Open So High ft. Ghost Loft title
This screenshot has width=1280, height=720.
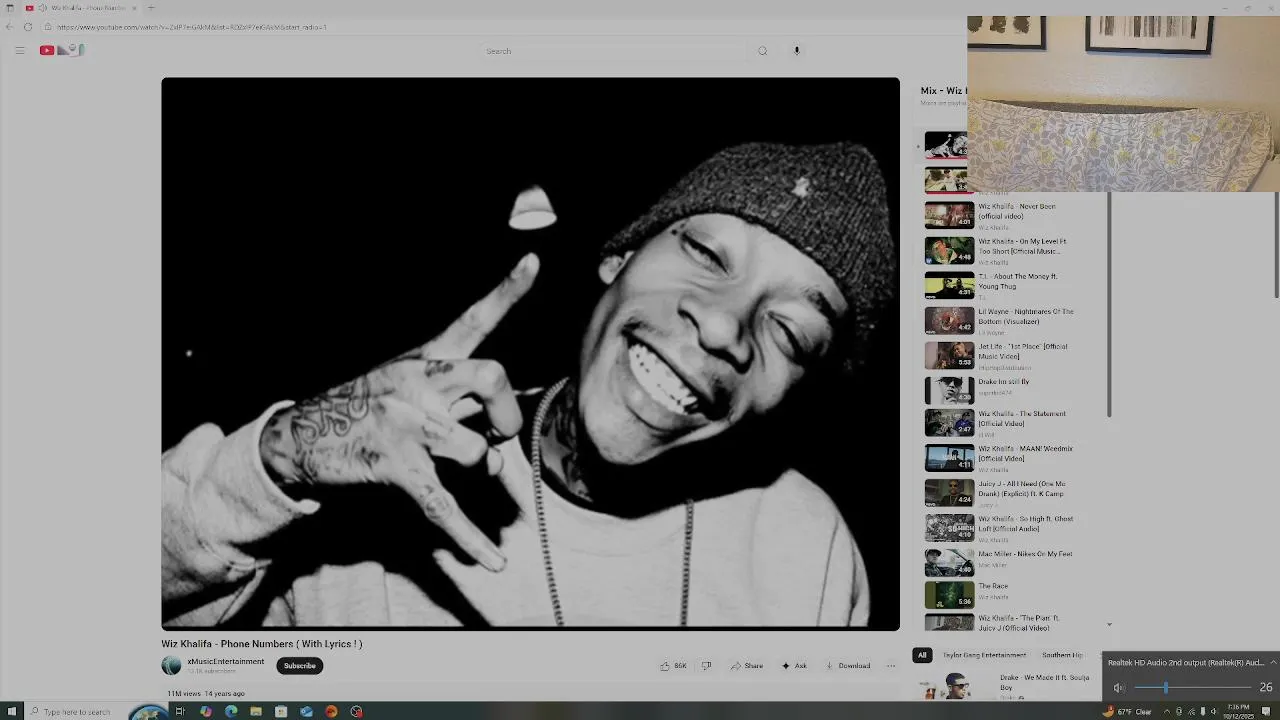1025,523
